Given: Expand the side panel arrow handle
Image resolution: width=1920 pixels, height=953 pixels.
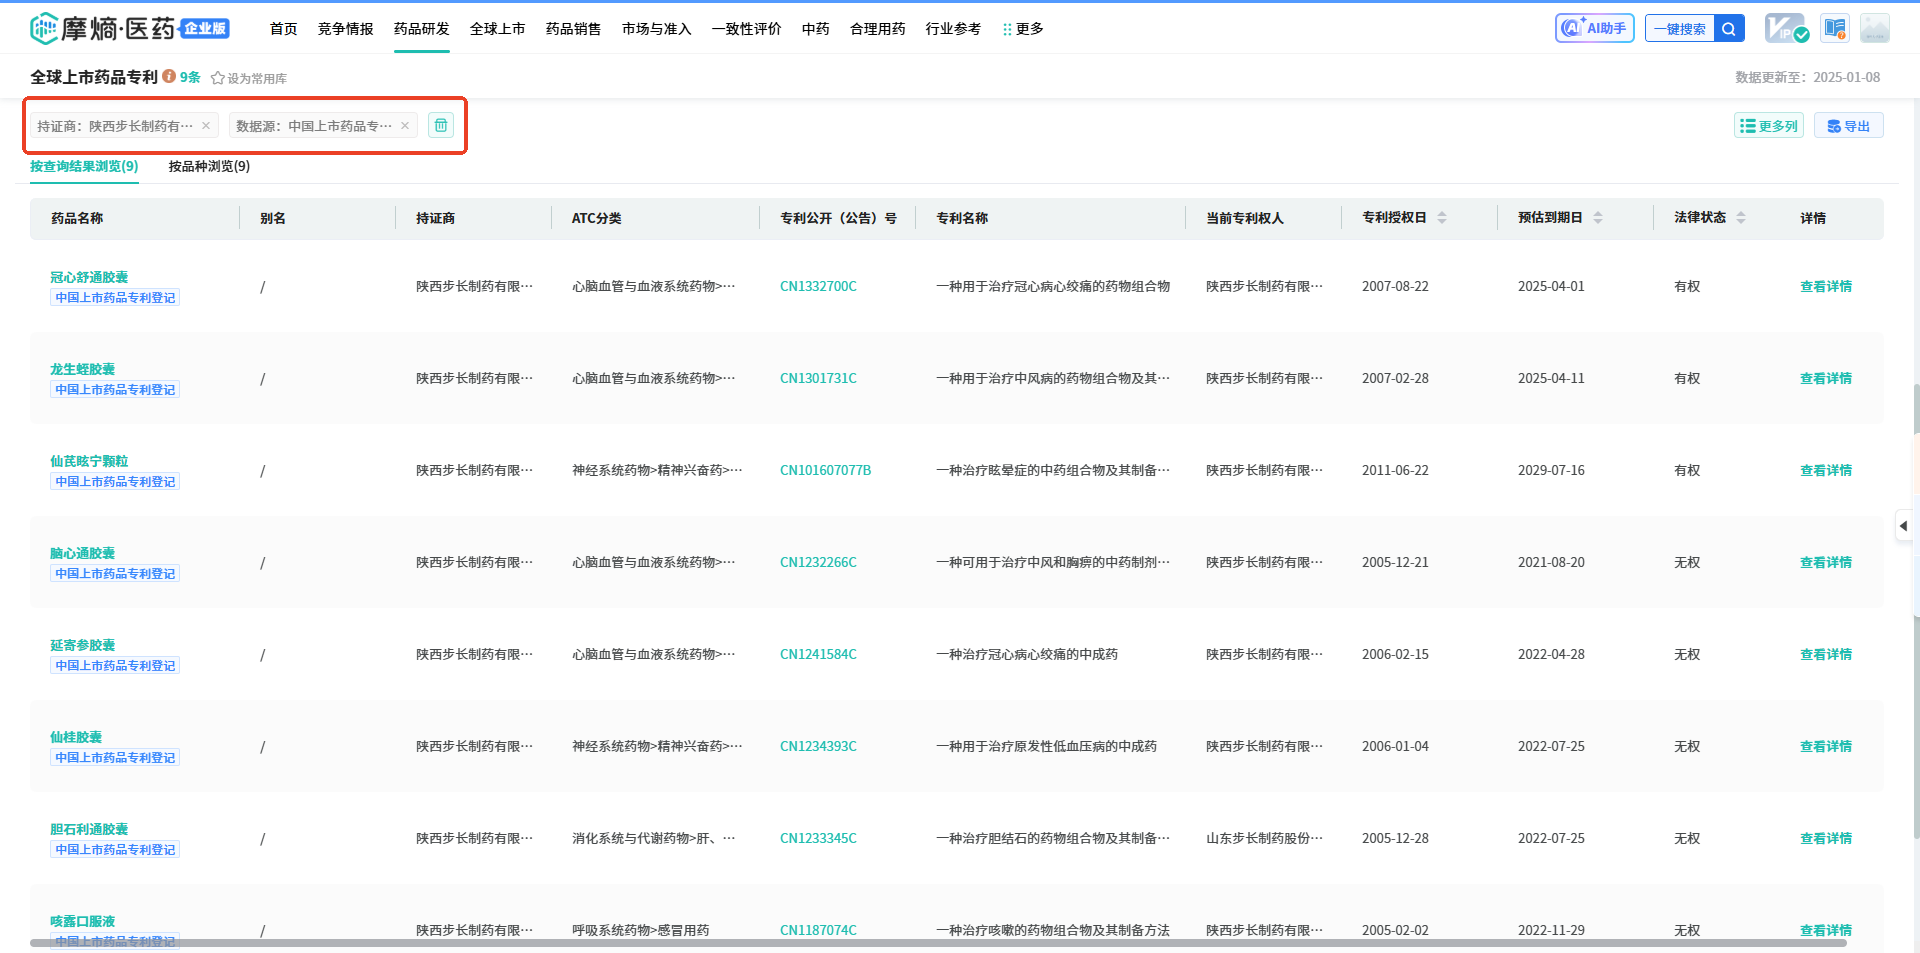Looking at the screenshot, I should (1904, 525).
